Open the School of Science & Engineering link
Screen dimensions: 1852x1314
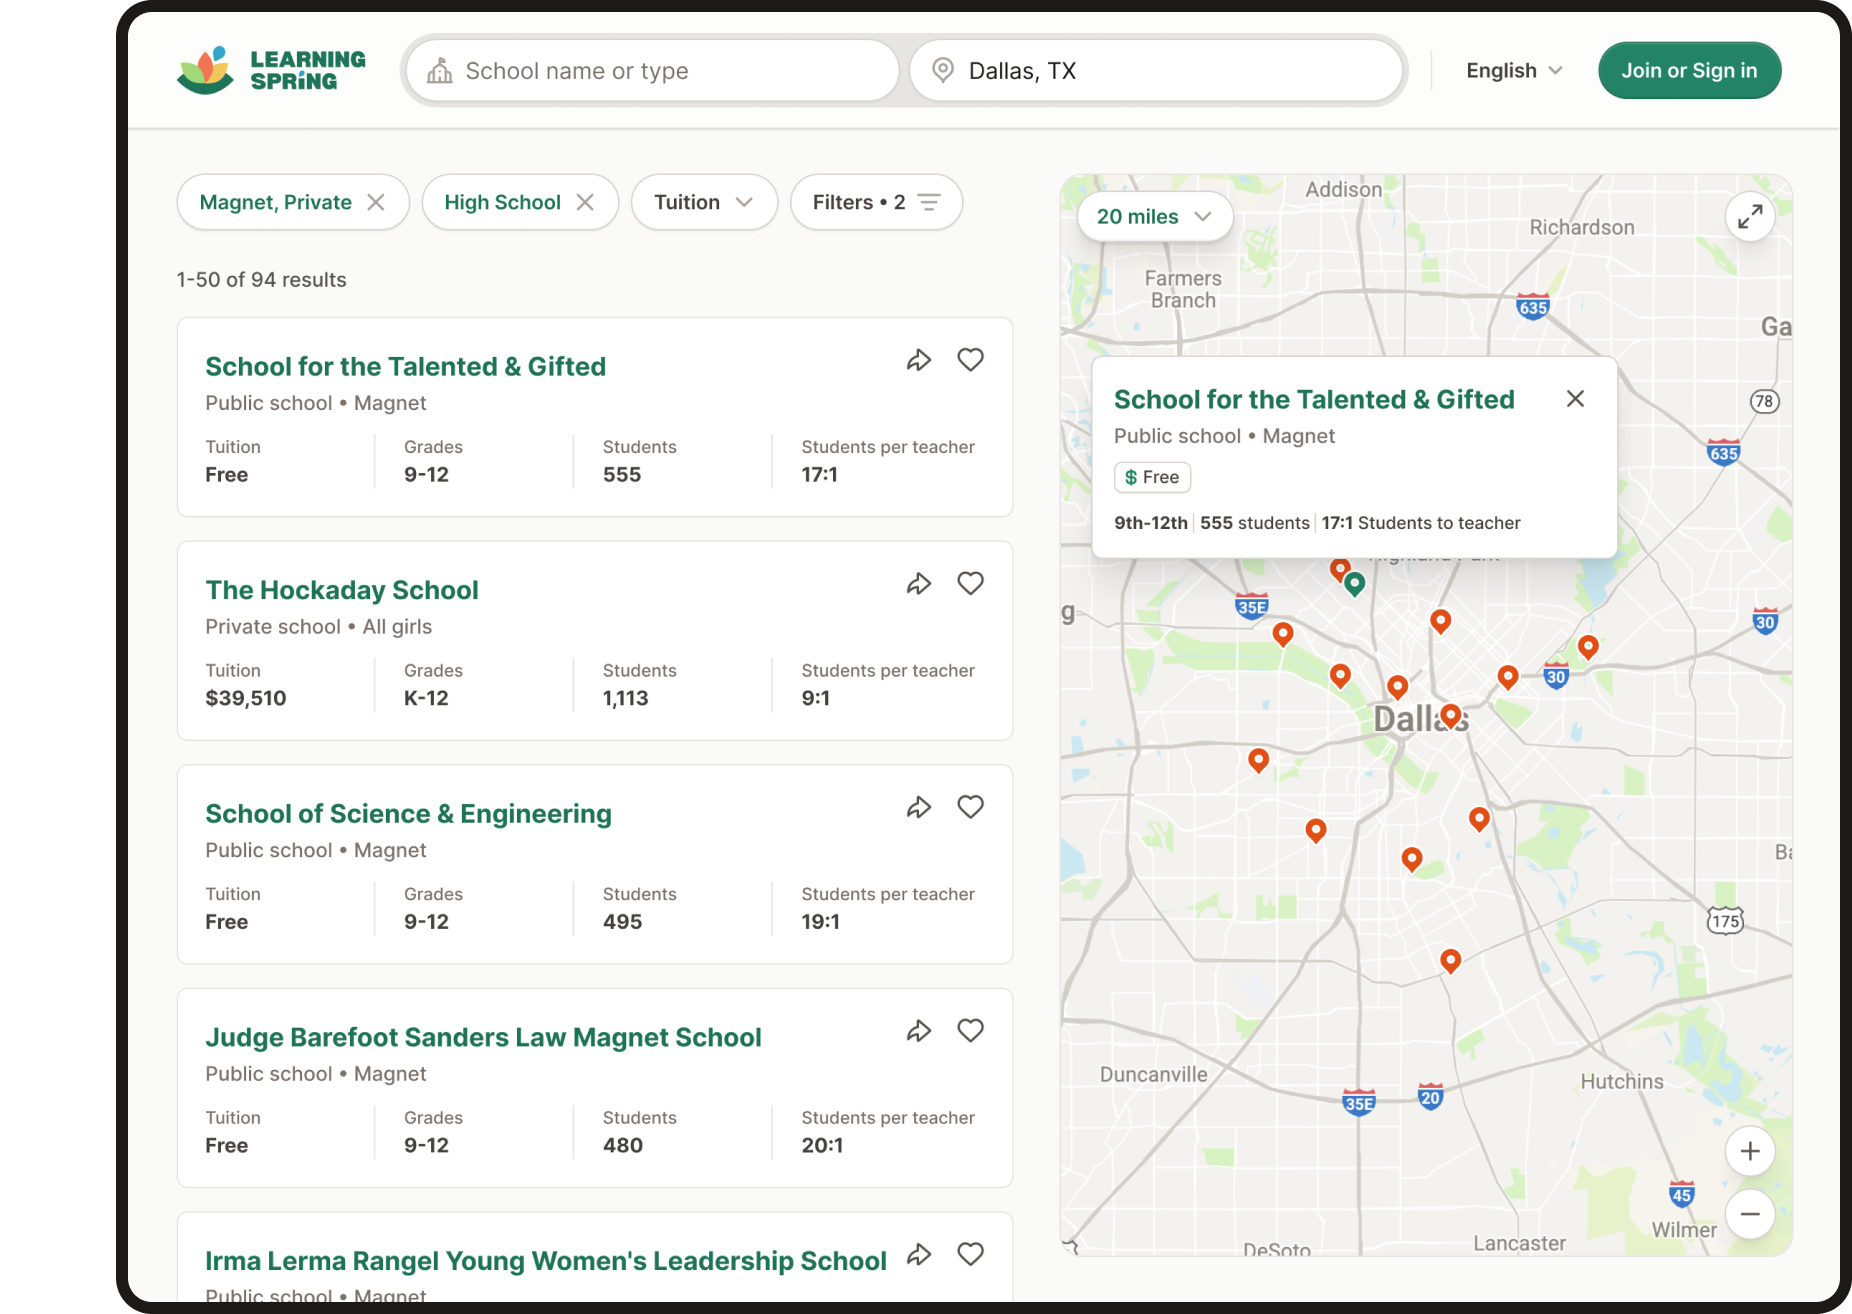(x=408, y=814)
